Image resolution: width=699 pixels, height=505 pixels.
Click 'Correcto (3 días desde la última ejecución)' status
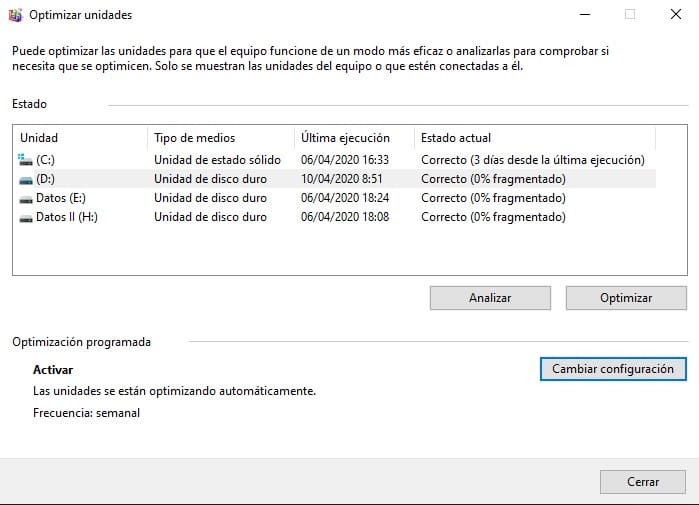pyautogui.click(x=533, y=160)
